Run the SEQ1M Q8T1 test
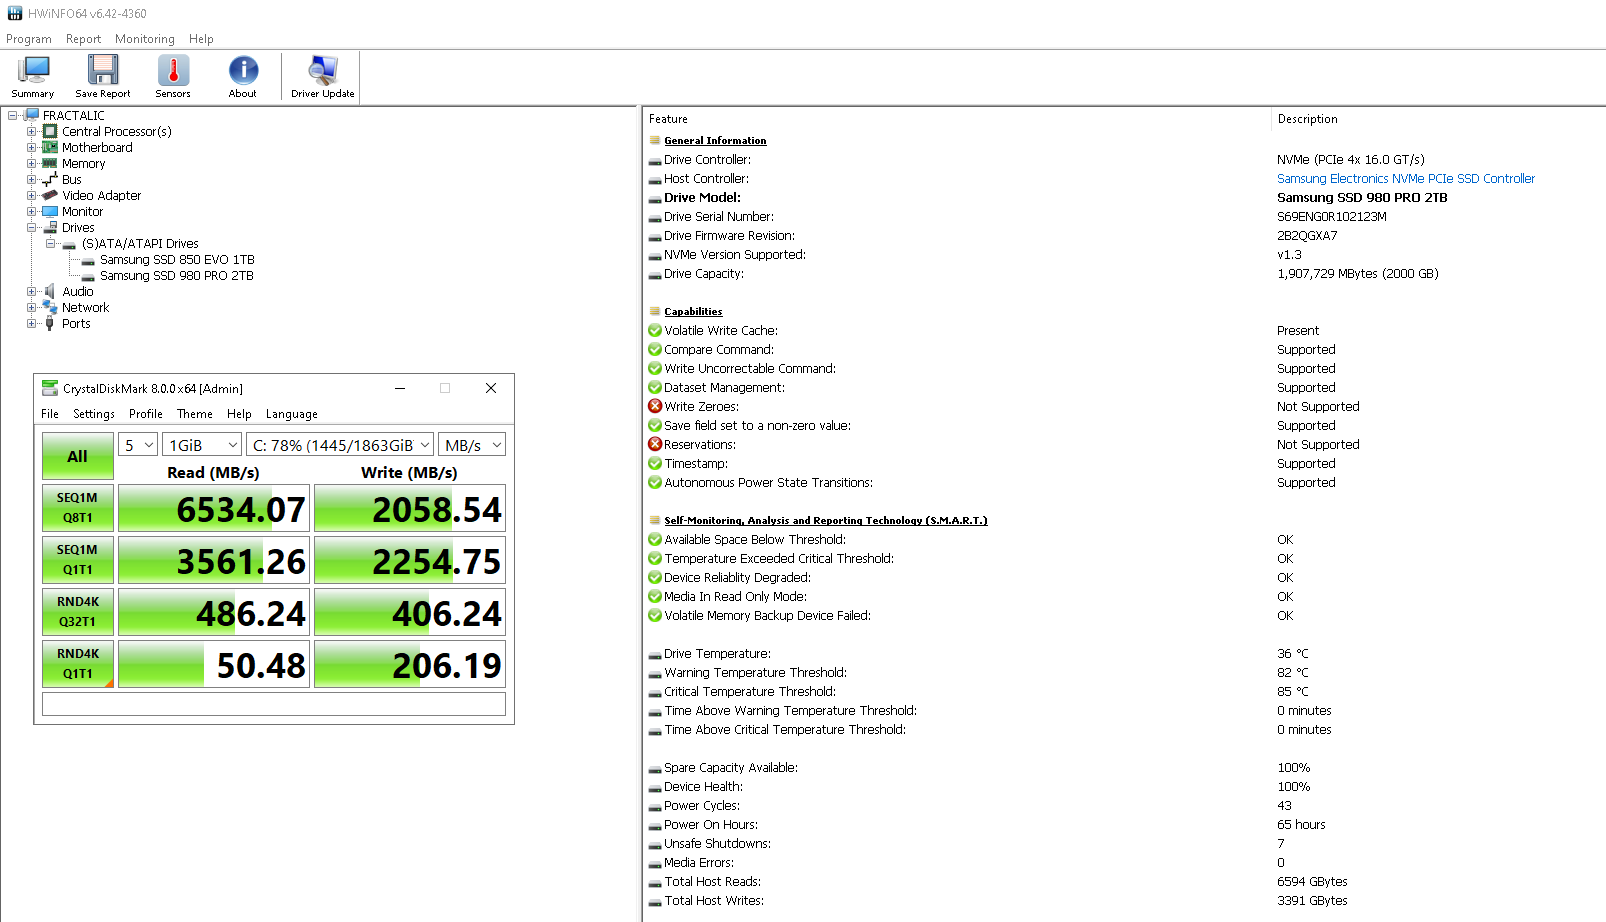 pyautogui.click(x=78, y=508)
